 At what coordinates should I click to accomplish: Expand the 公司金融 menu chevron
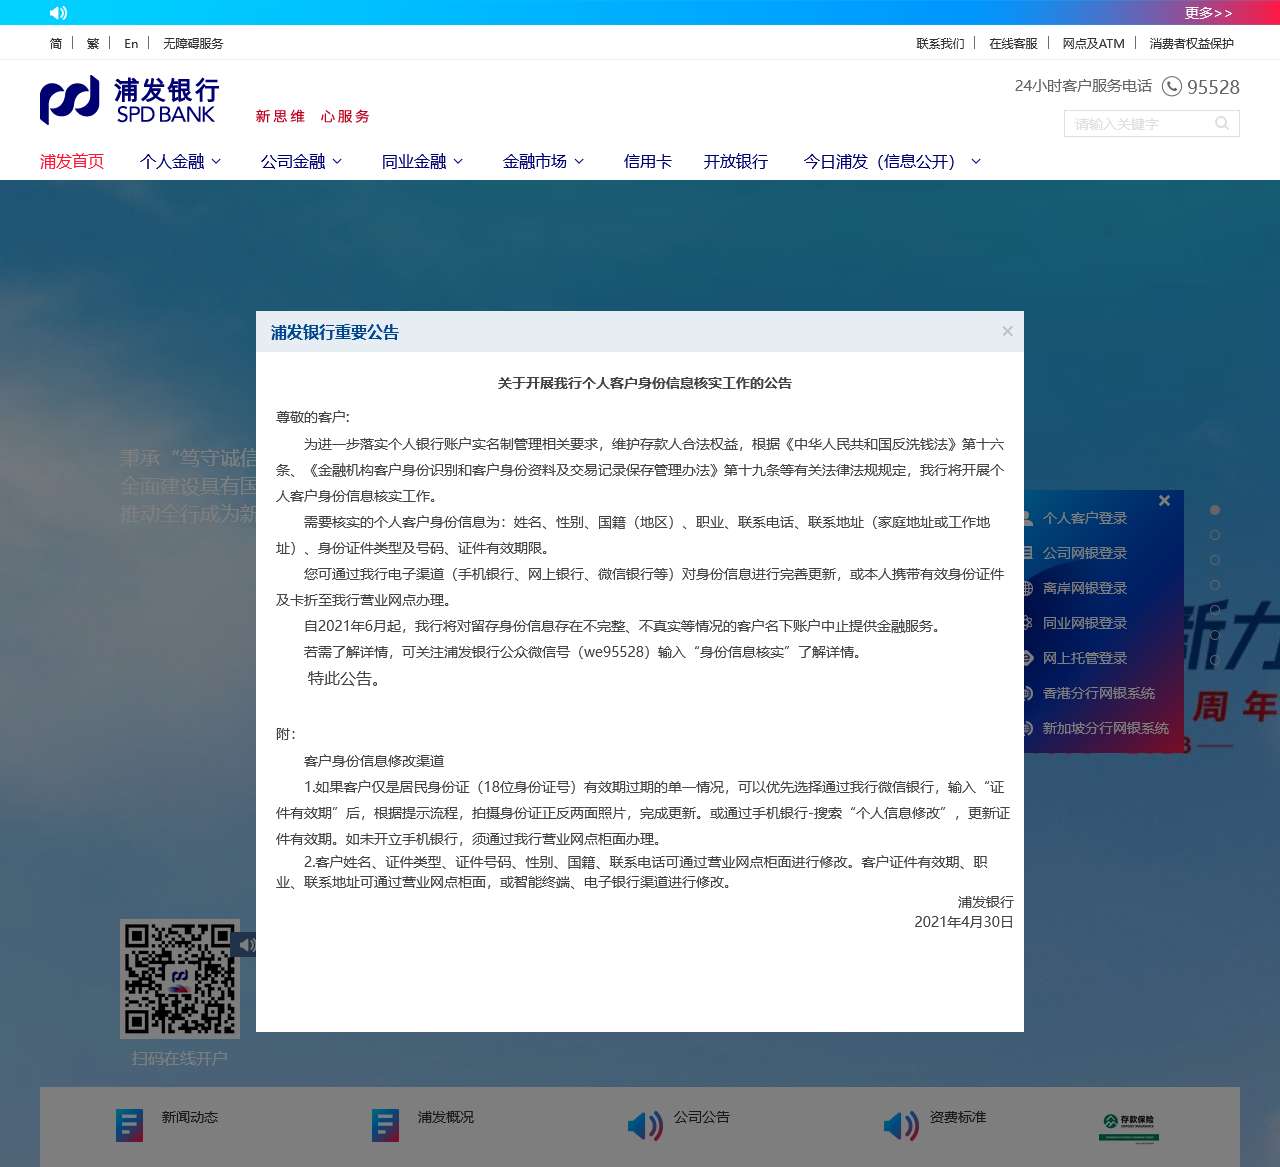(337, 162)
